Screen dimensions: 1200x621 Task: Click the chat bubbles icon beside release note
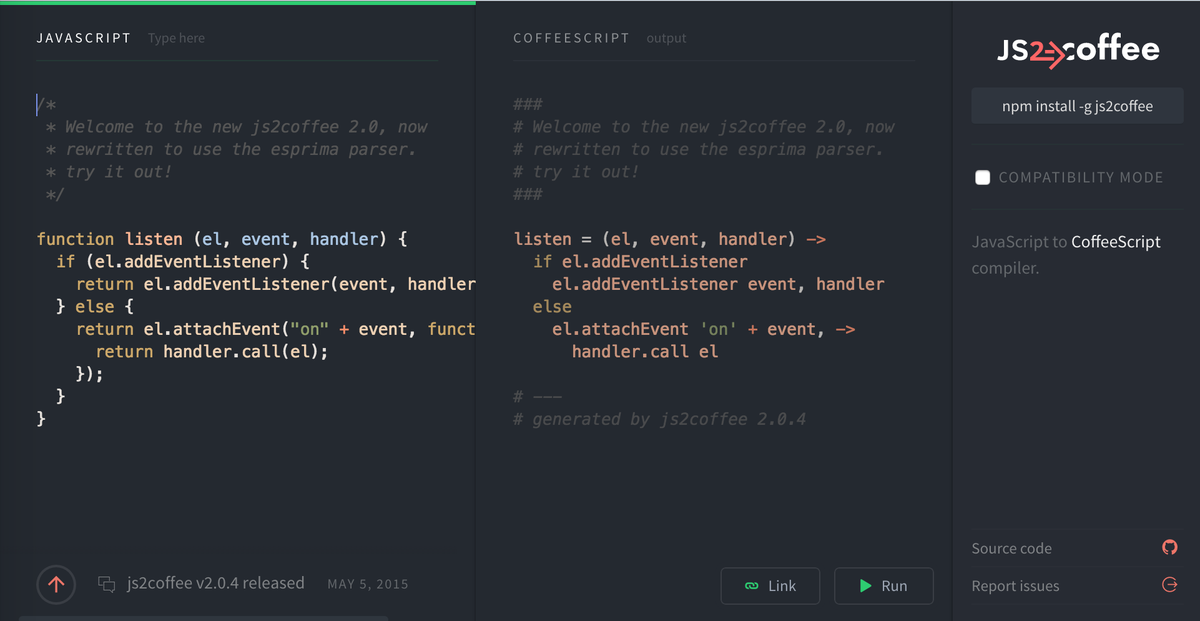(107, 584)
